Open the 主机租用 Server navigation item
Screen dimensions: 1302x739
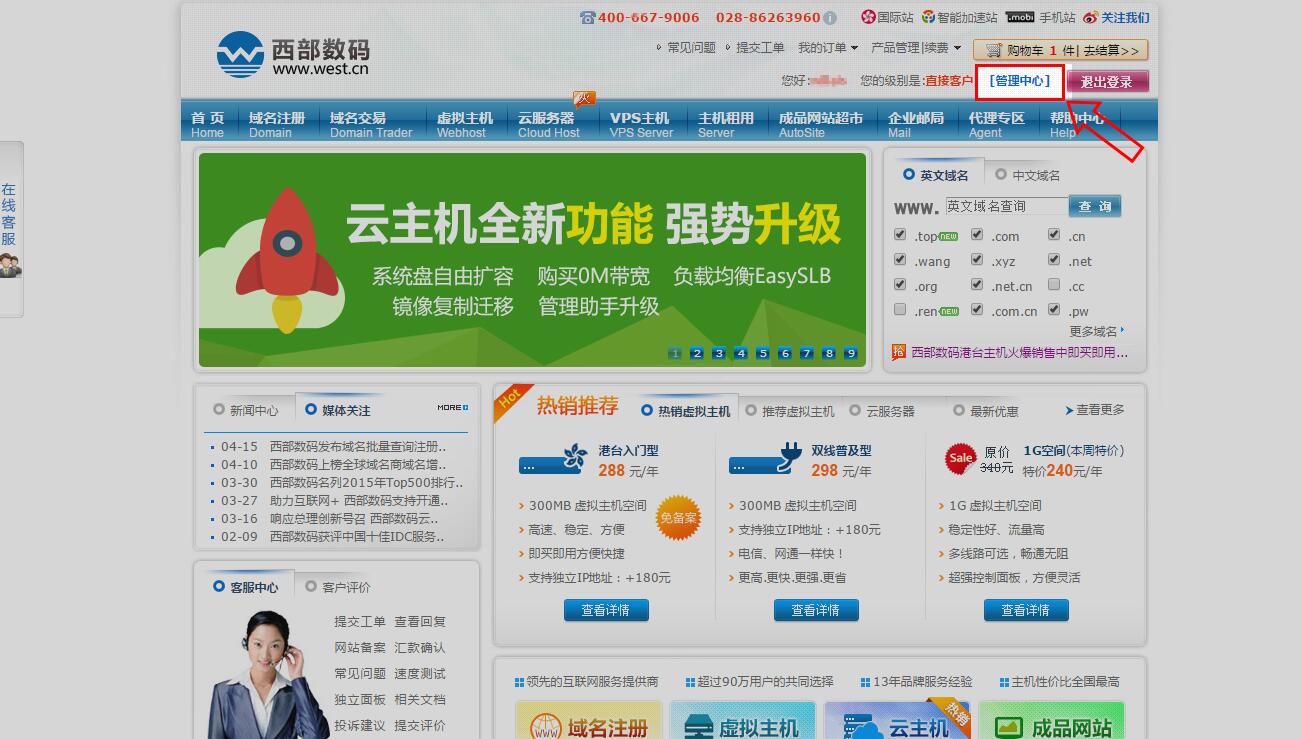tap(726, 124)
